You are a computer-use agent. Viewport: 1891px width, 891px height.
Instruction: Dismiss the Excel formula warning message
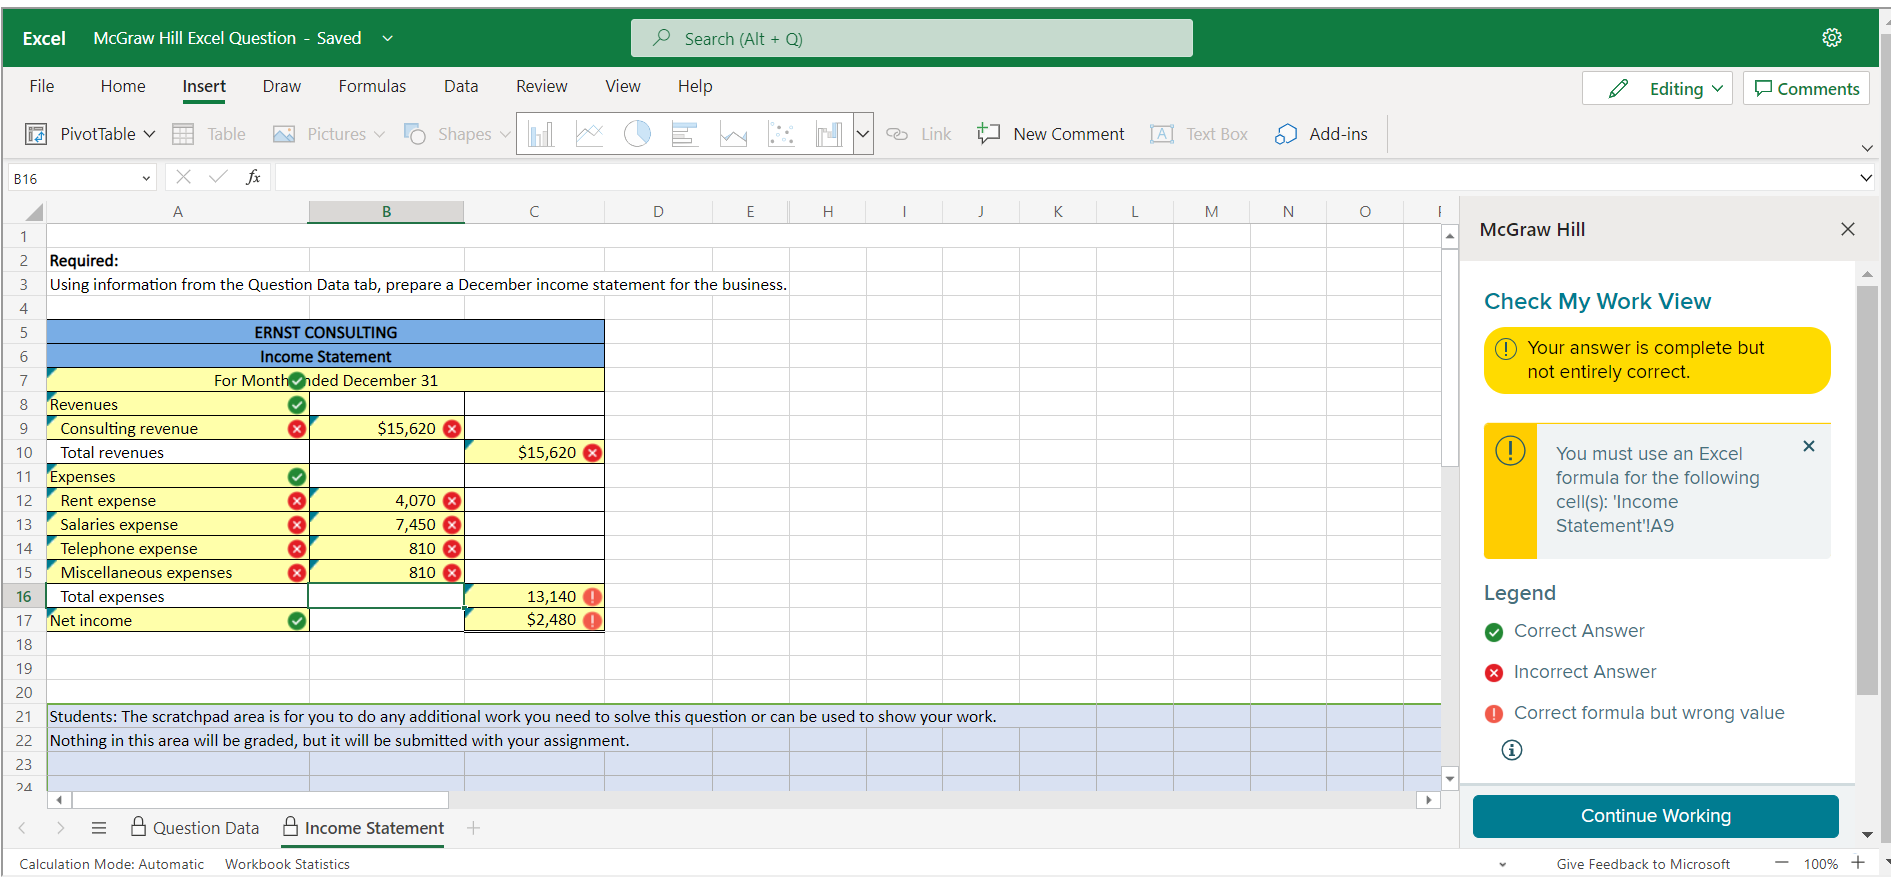[x=1808, y=446]
